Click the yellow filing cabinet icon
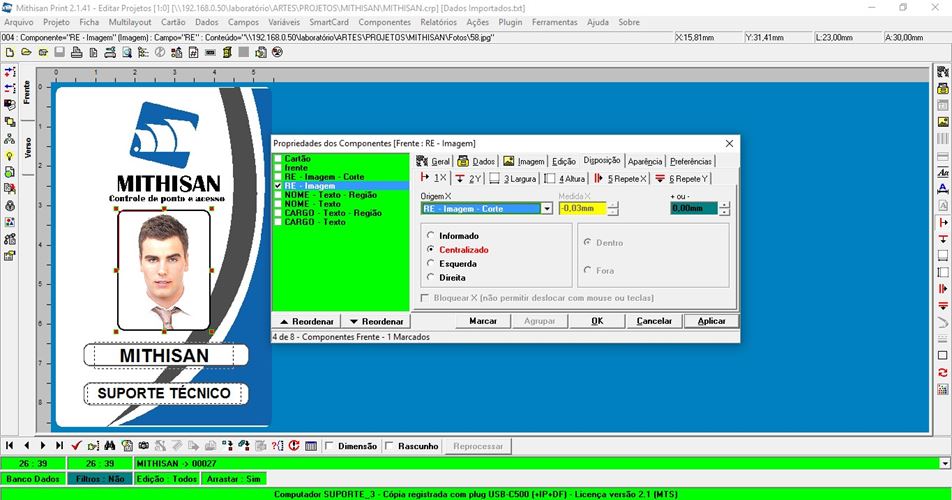952x500 pixels. point(227,53)
